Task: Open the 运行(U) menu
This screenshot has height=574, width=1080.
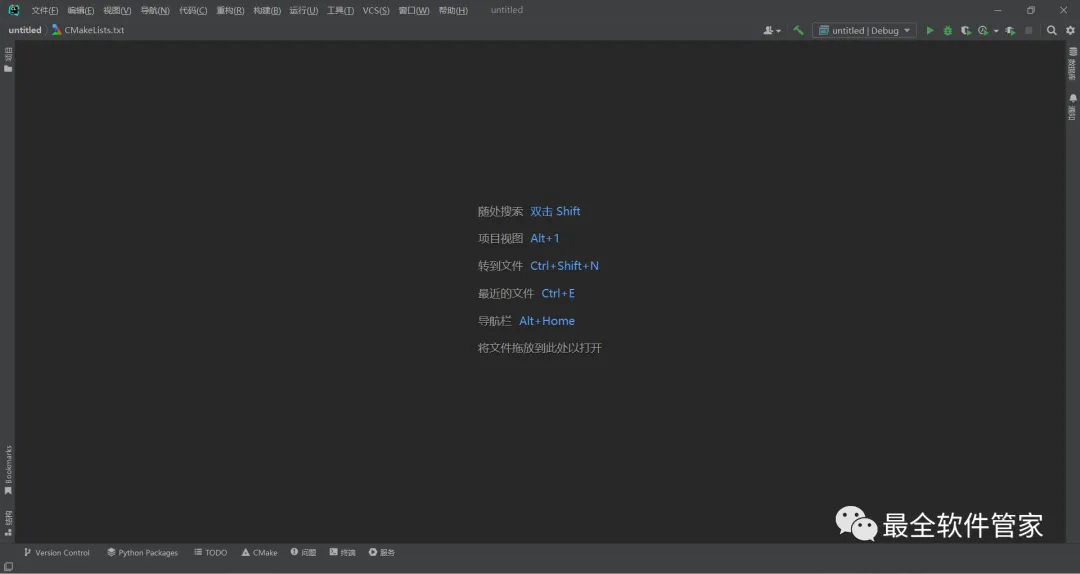Action: pyautogui.click(x=304, y=10)
